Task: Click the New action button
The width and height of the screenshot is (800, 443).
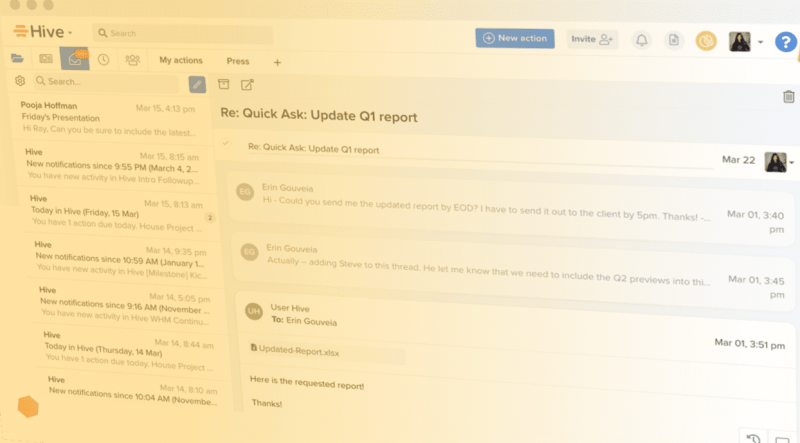Action: [515, 38]
